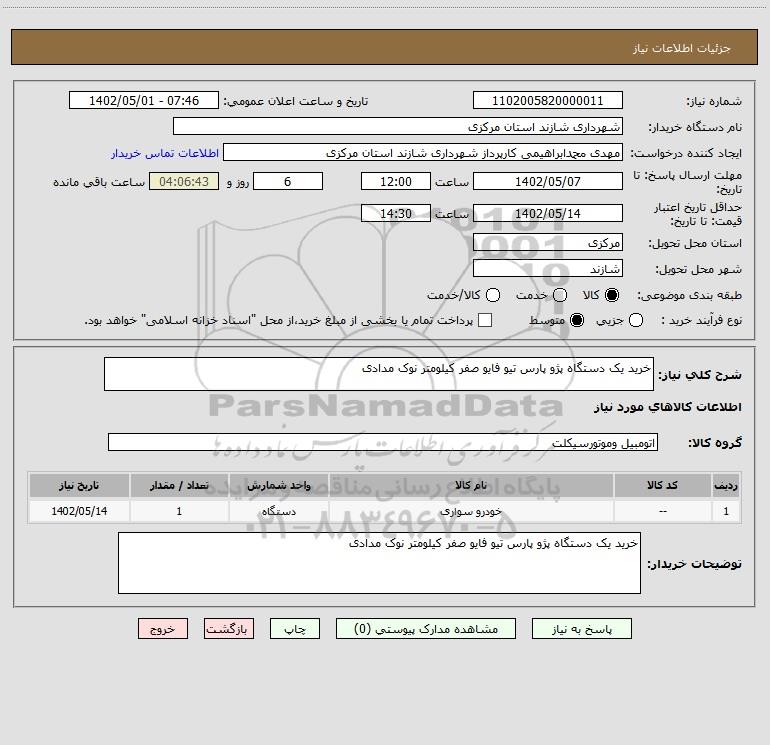Click the remaining time 04:06:43 field
This screenshot has width=770, height=745.
(184, 181)
